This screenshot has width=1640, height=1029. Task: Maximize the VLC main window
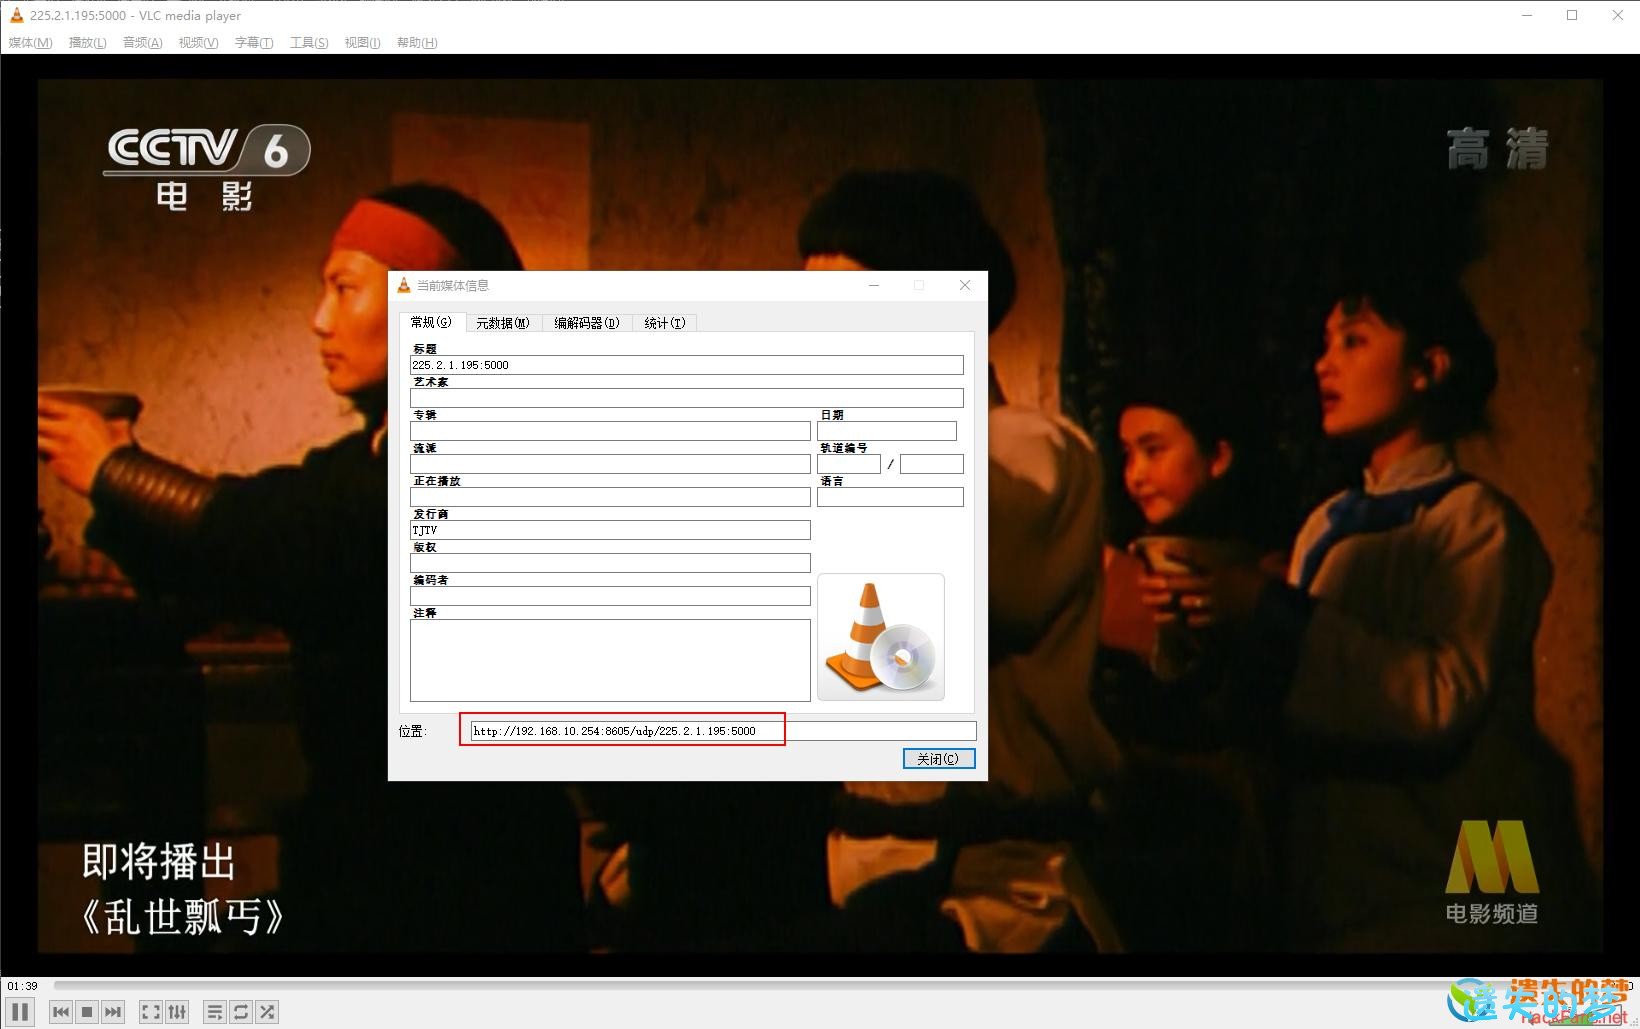pyautogui.click(x=1572, y=15)
